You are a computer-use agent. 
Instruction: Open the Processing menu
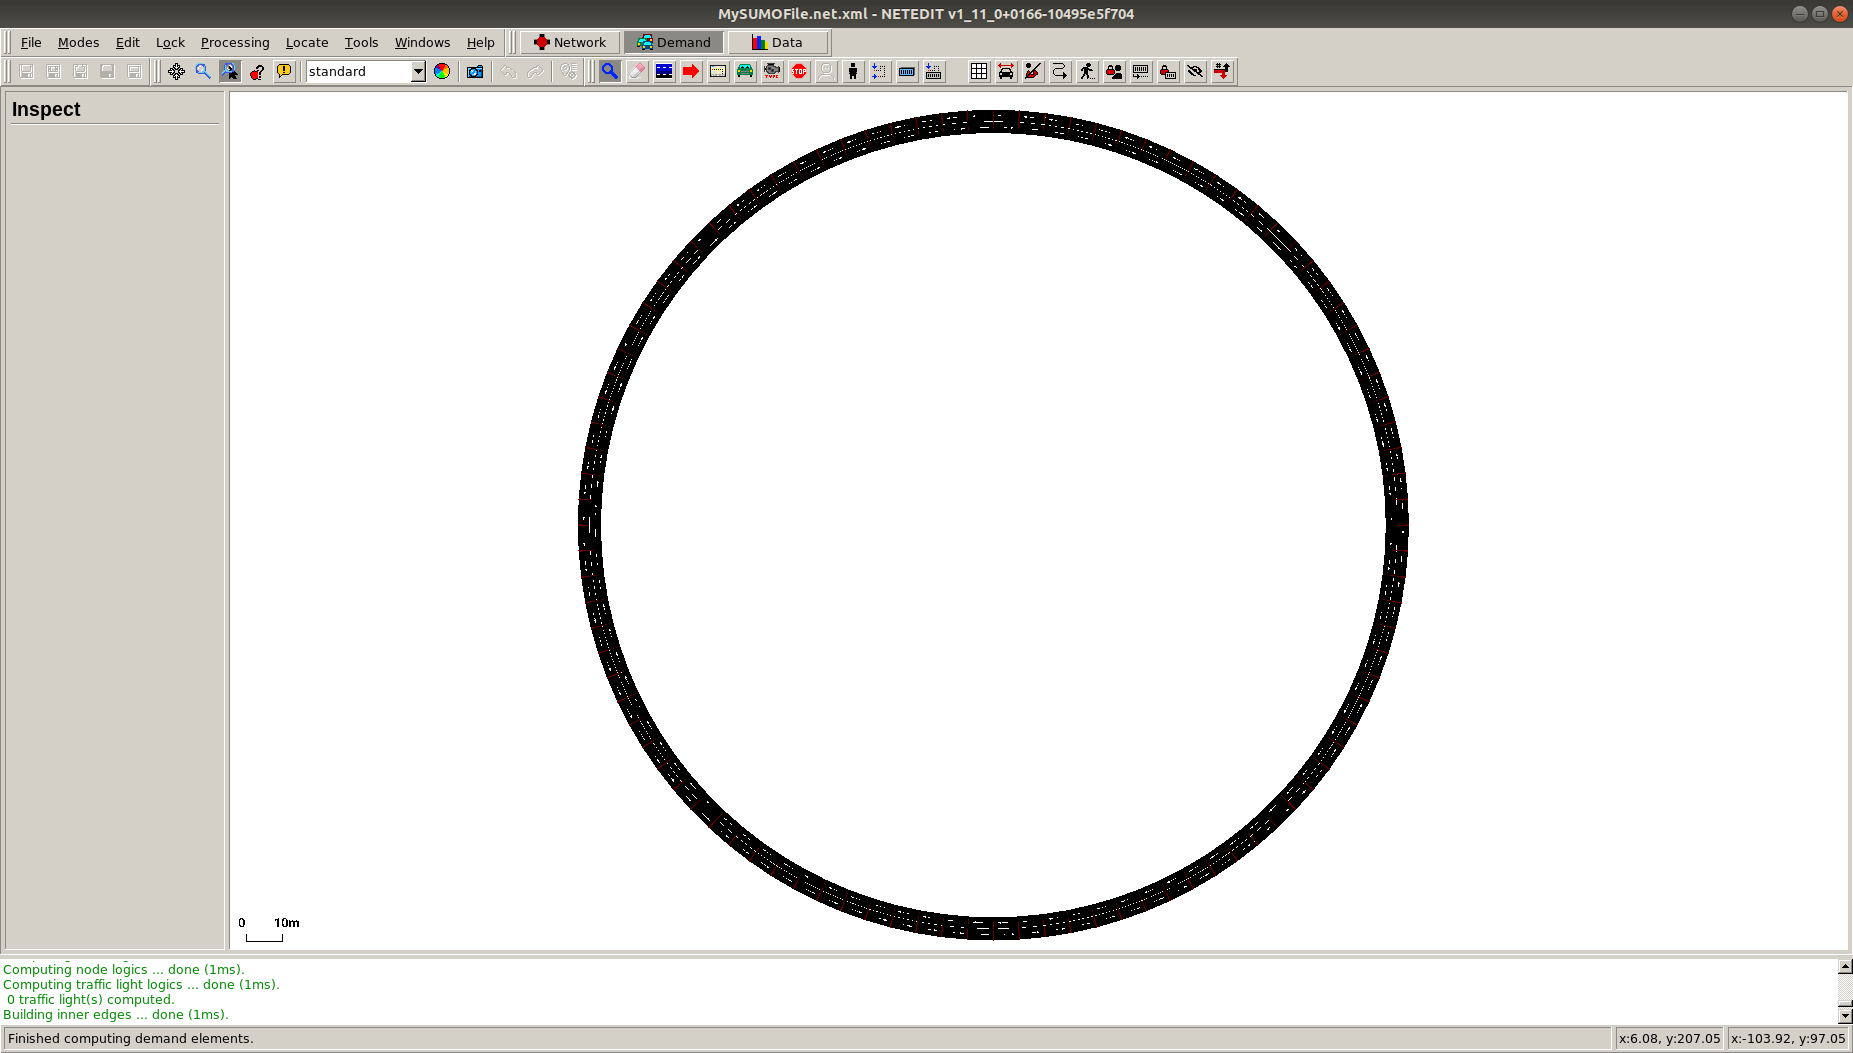[235, 42]
